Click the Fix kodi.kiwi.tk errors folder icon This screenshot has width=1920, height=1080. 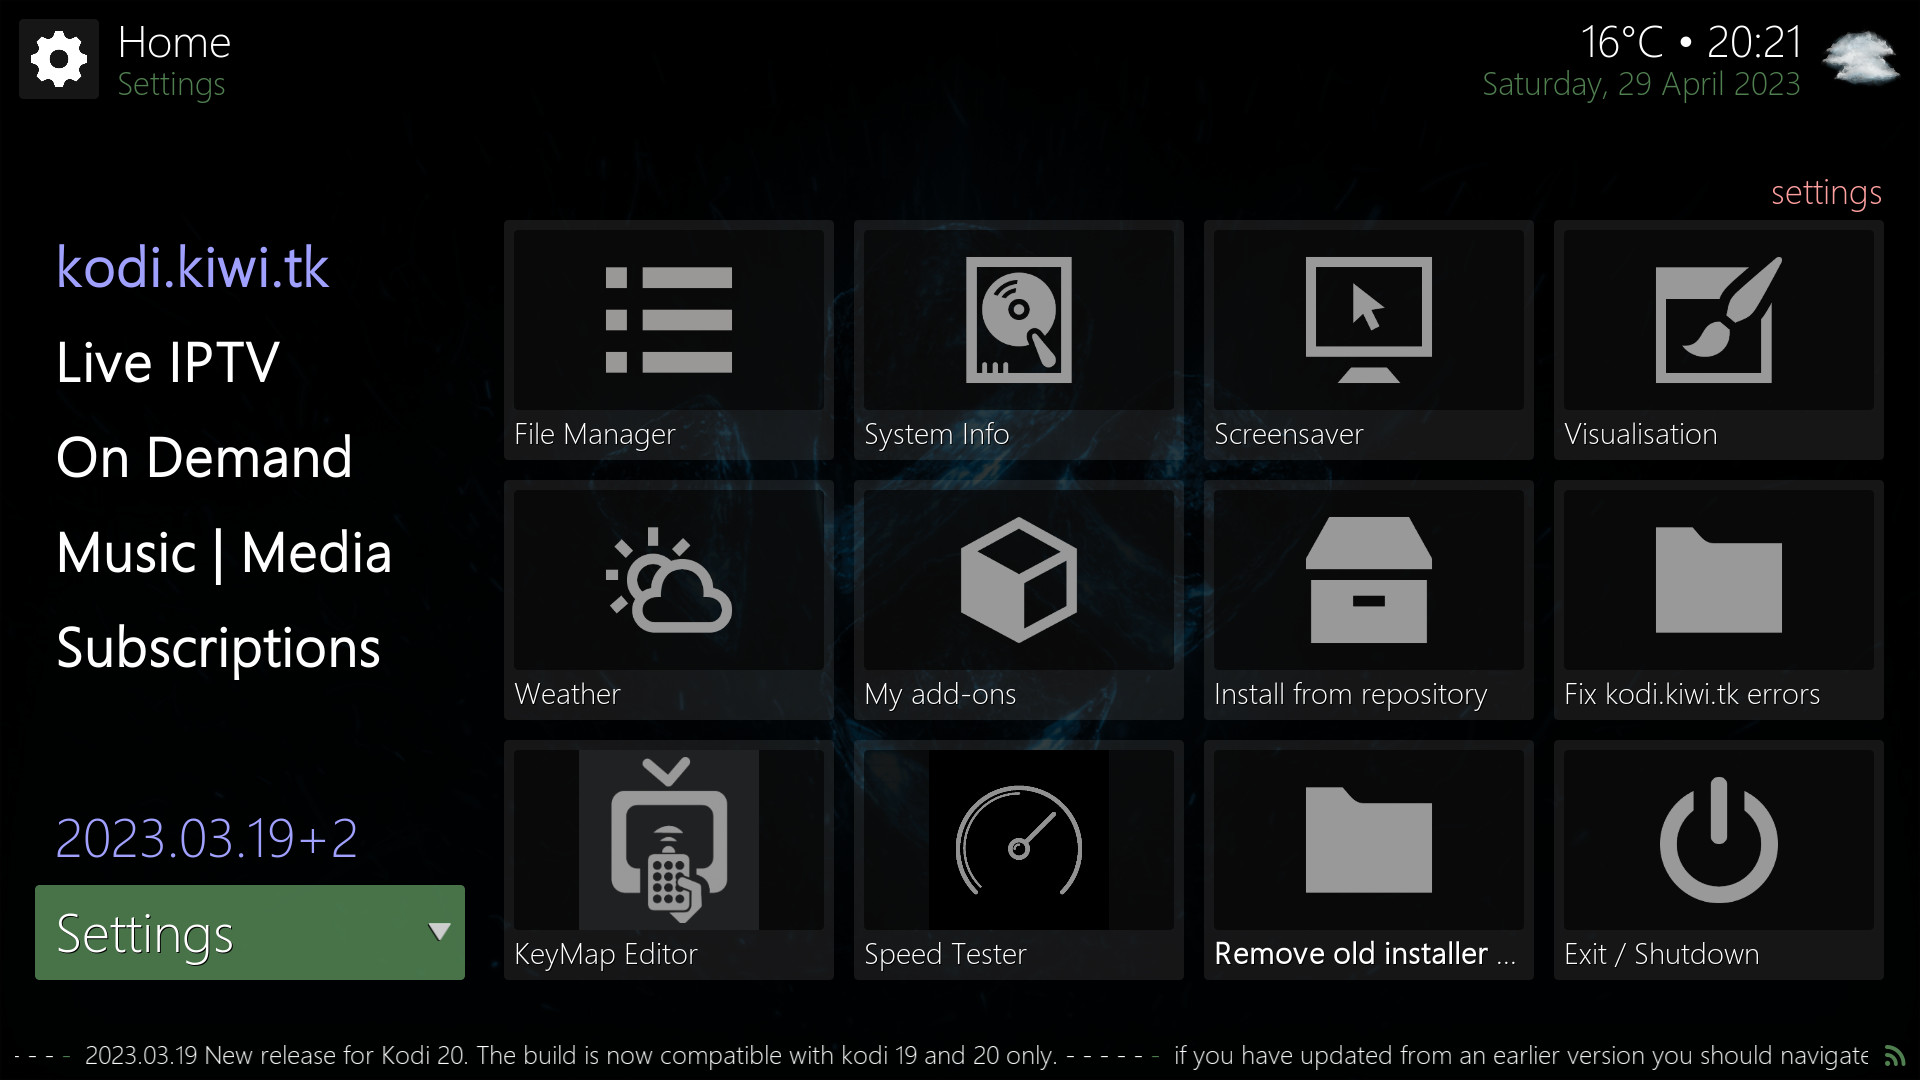click(x=1718, y=580)
